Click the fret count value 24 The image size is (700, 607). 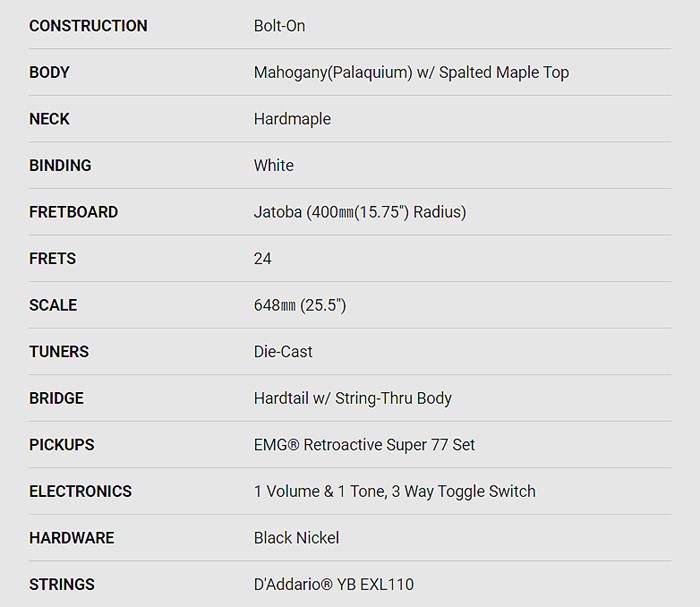coord(263,259)
